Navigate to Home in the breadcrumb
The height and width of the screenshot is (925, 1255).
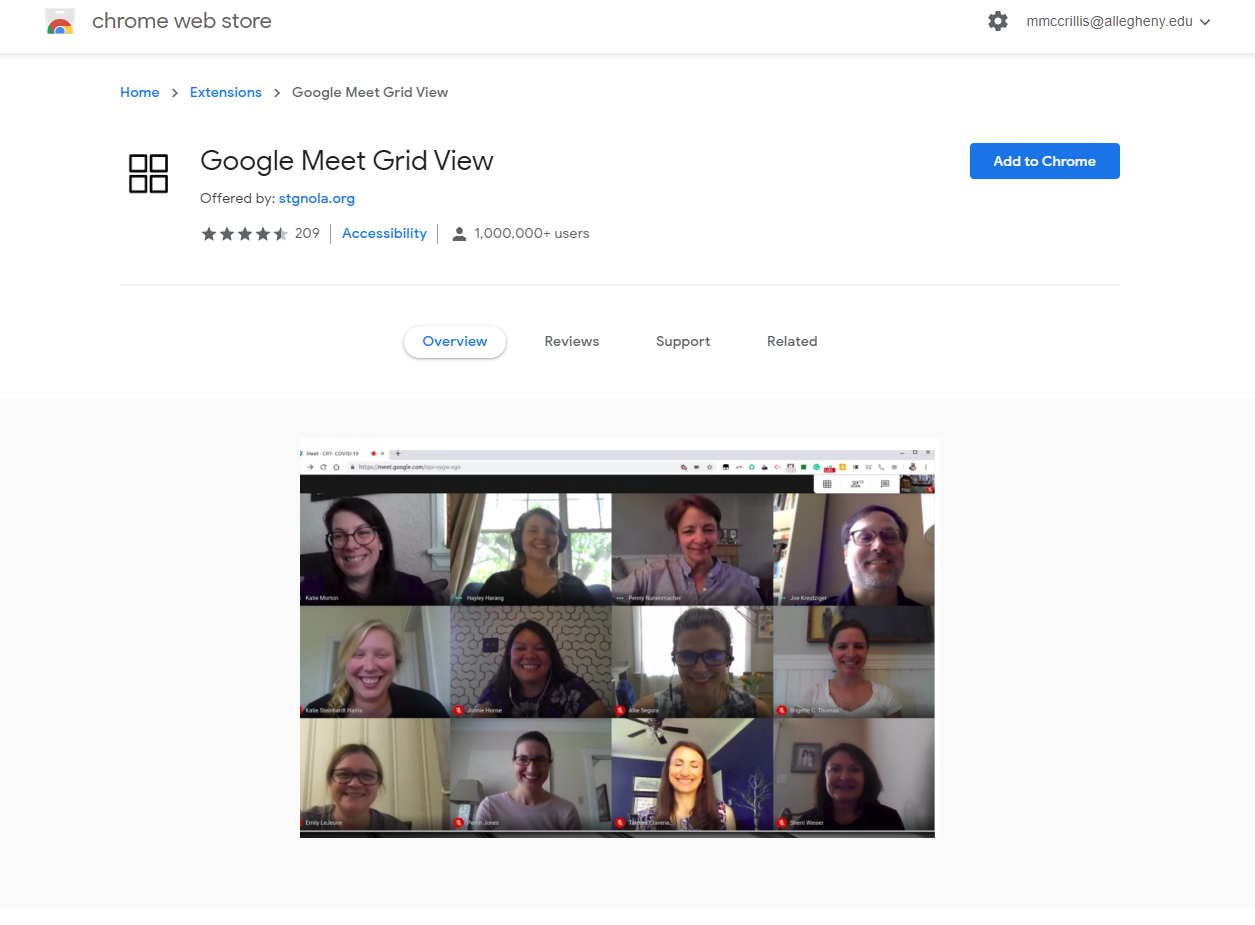pyautogui.click(x=139, y=92)
